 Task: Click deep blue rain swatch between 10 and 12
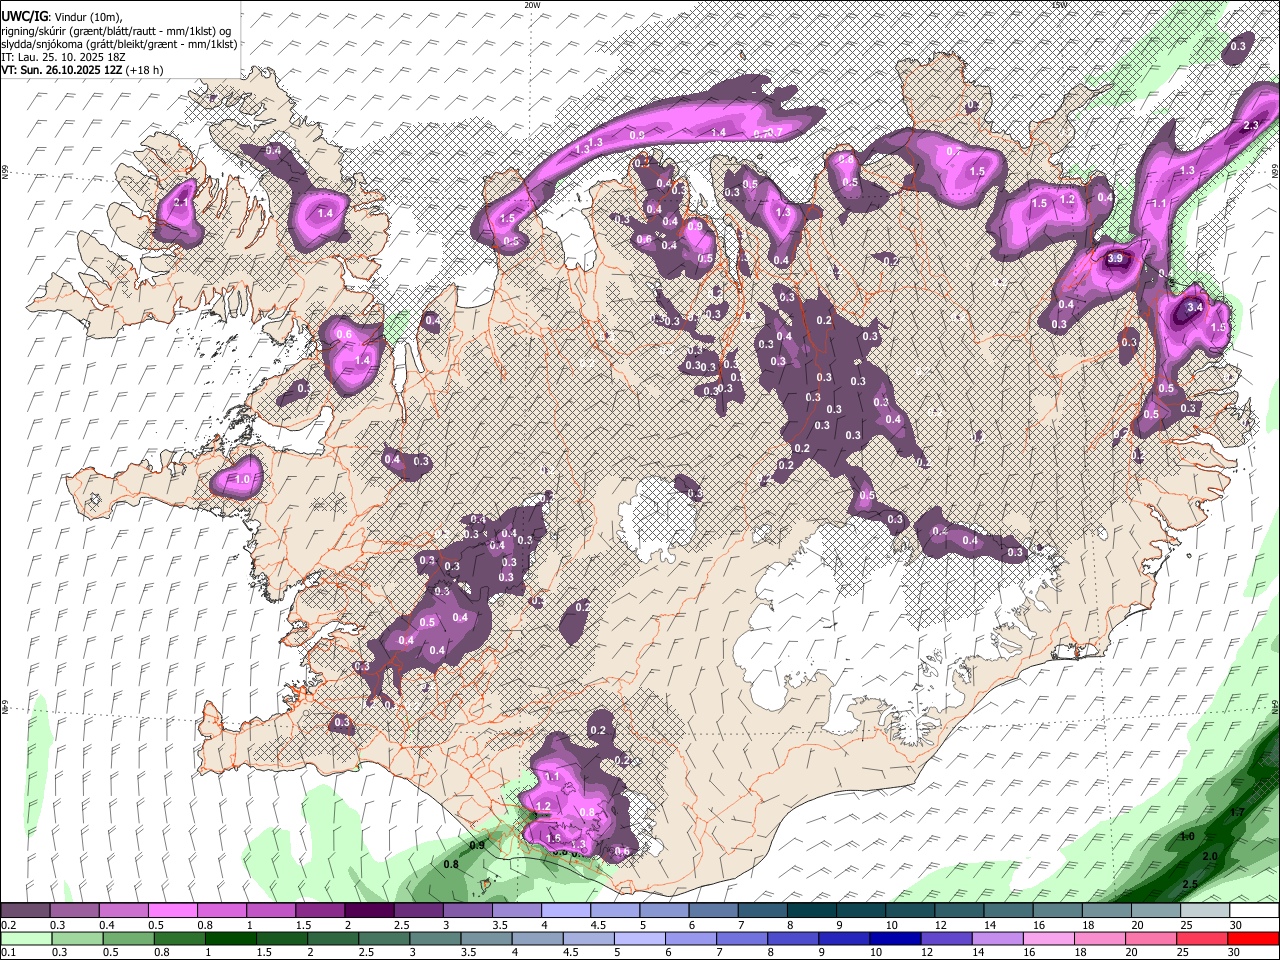pyautogui.click(x=894, y=938)
